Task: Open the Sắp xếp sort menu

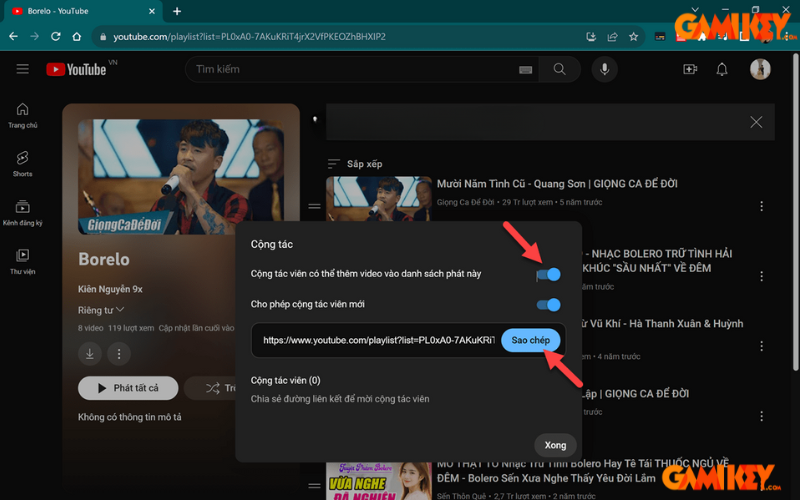Action: click(355, 164)
